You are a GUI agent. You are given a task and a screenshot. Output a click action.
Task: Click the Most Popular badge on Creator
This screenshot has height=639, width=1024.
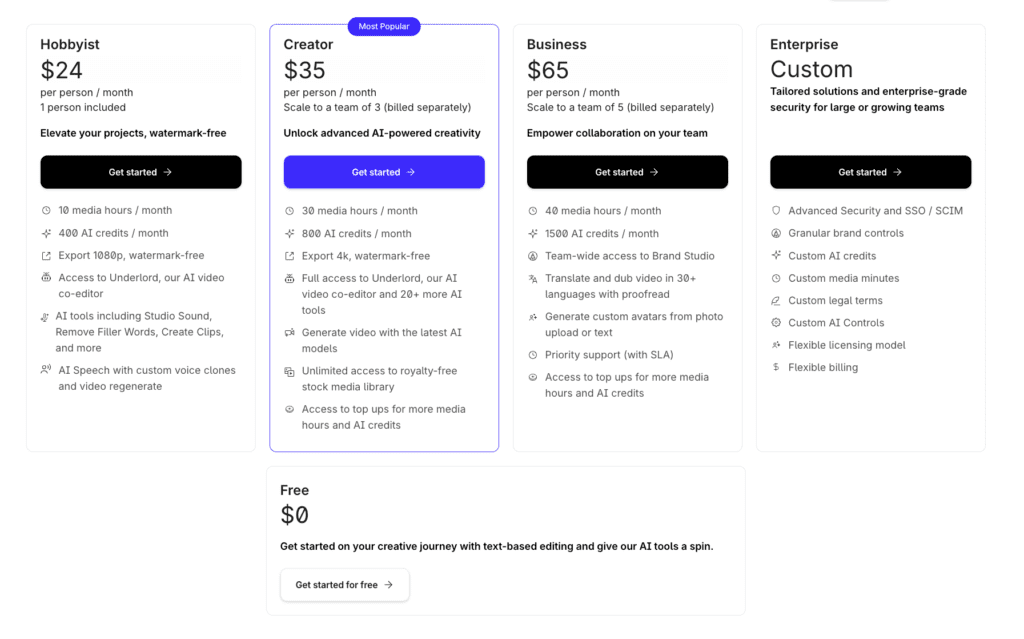pos(383,26)
